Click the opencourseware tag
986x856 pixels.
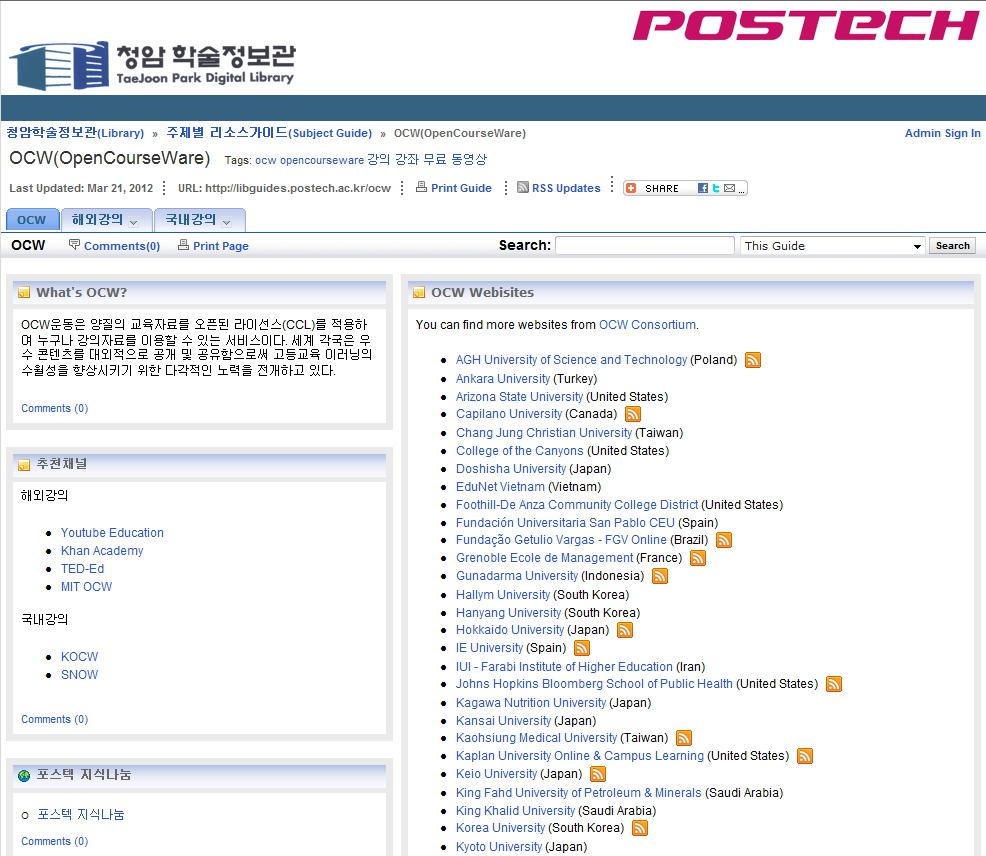322,160
